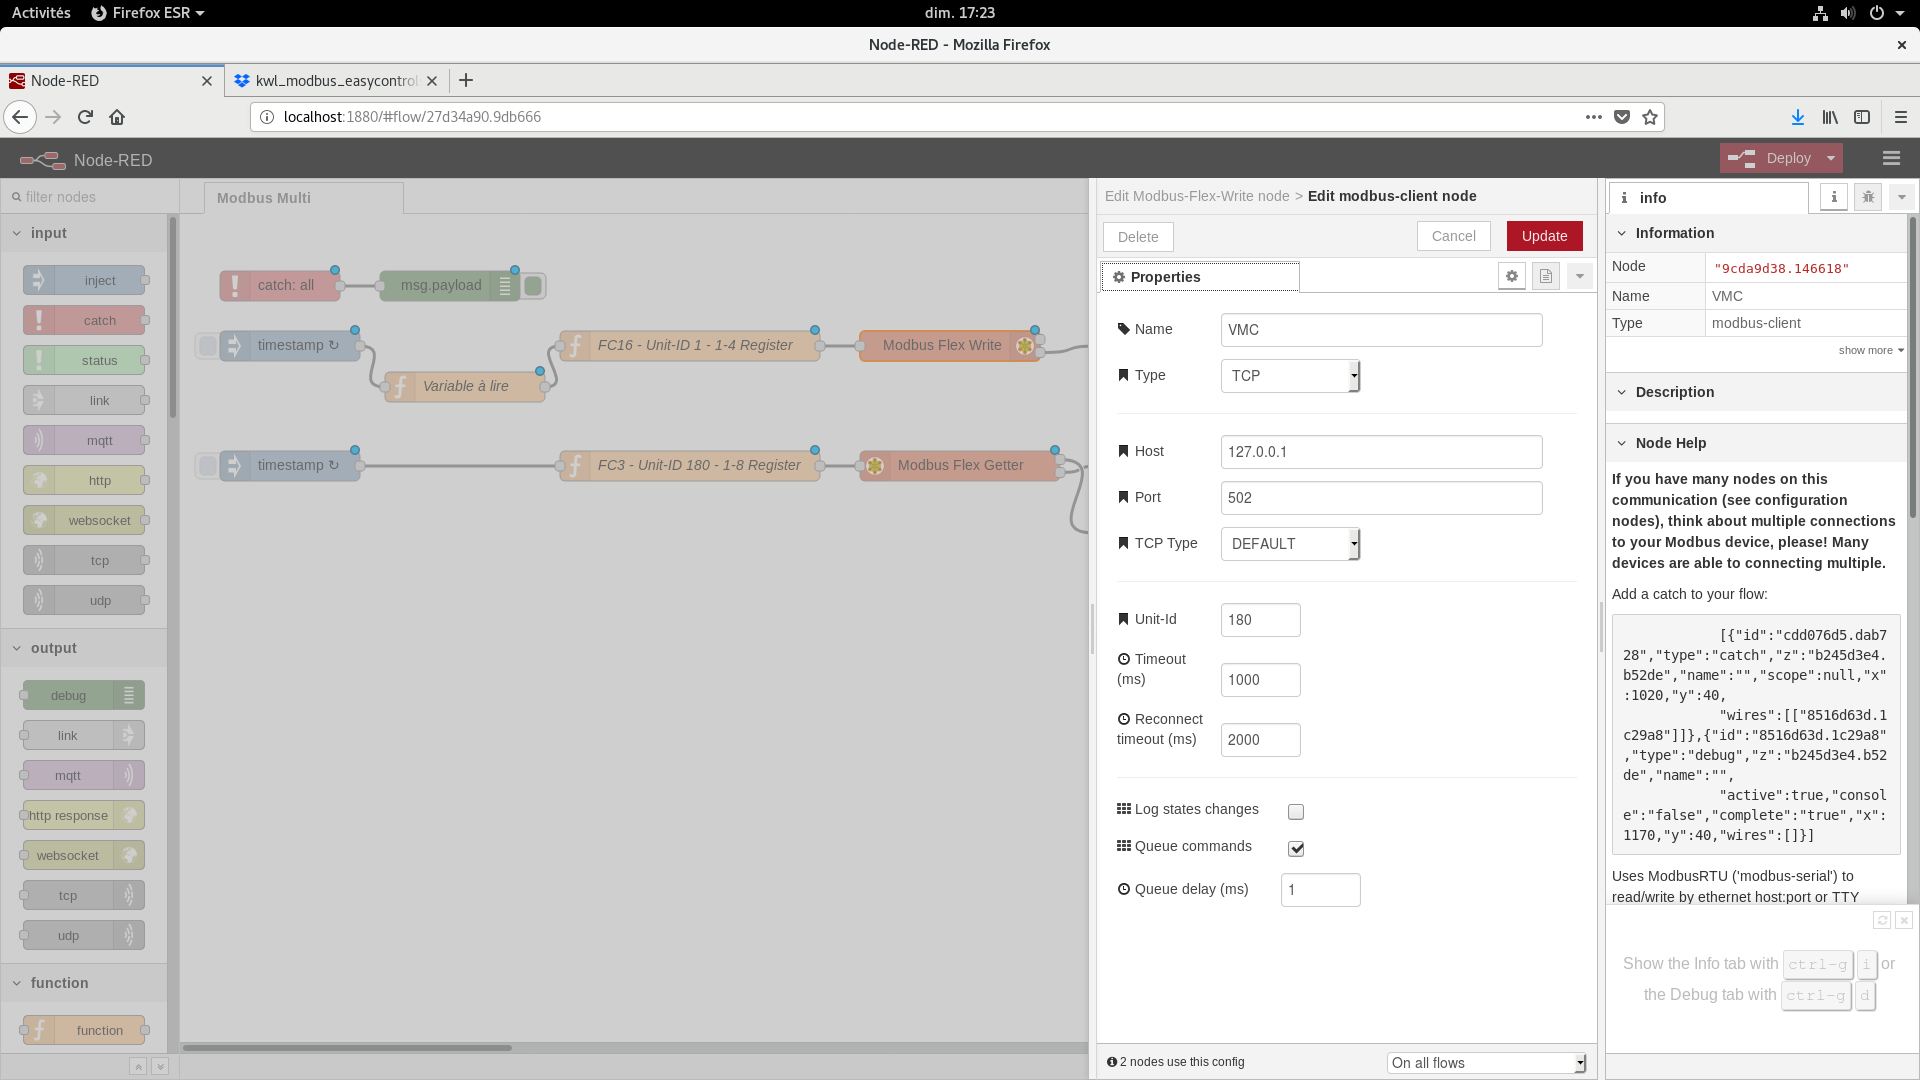This screenshot has height=1080, width=1920.
Task: Toggle Log states changes checkbox
Action: point(1296,812)
